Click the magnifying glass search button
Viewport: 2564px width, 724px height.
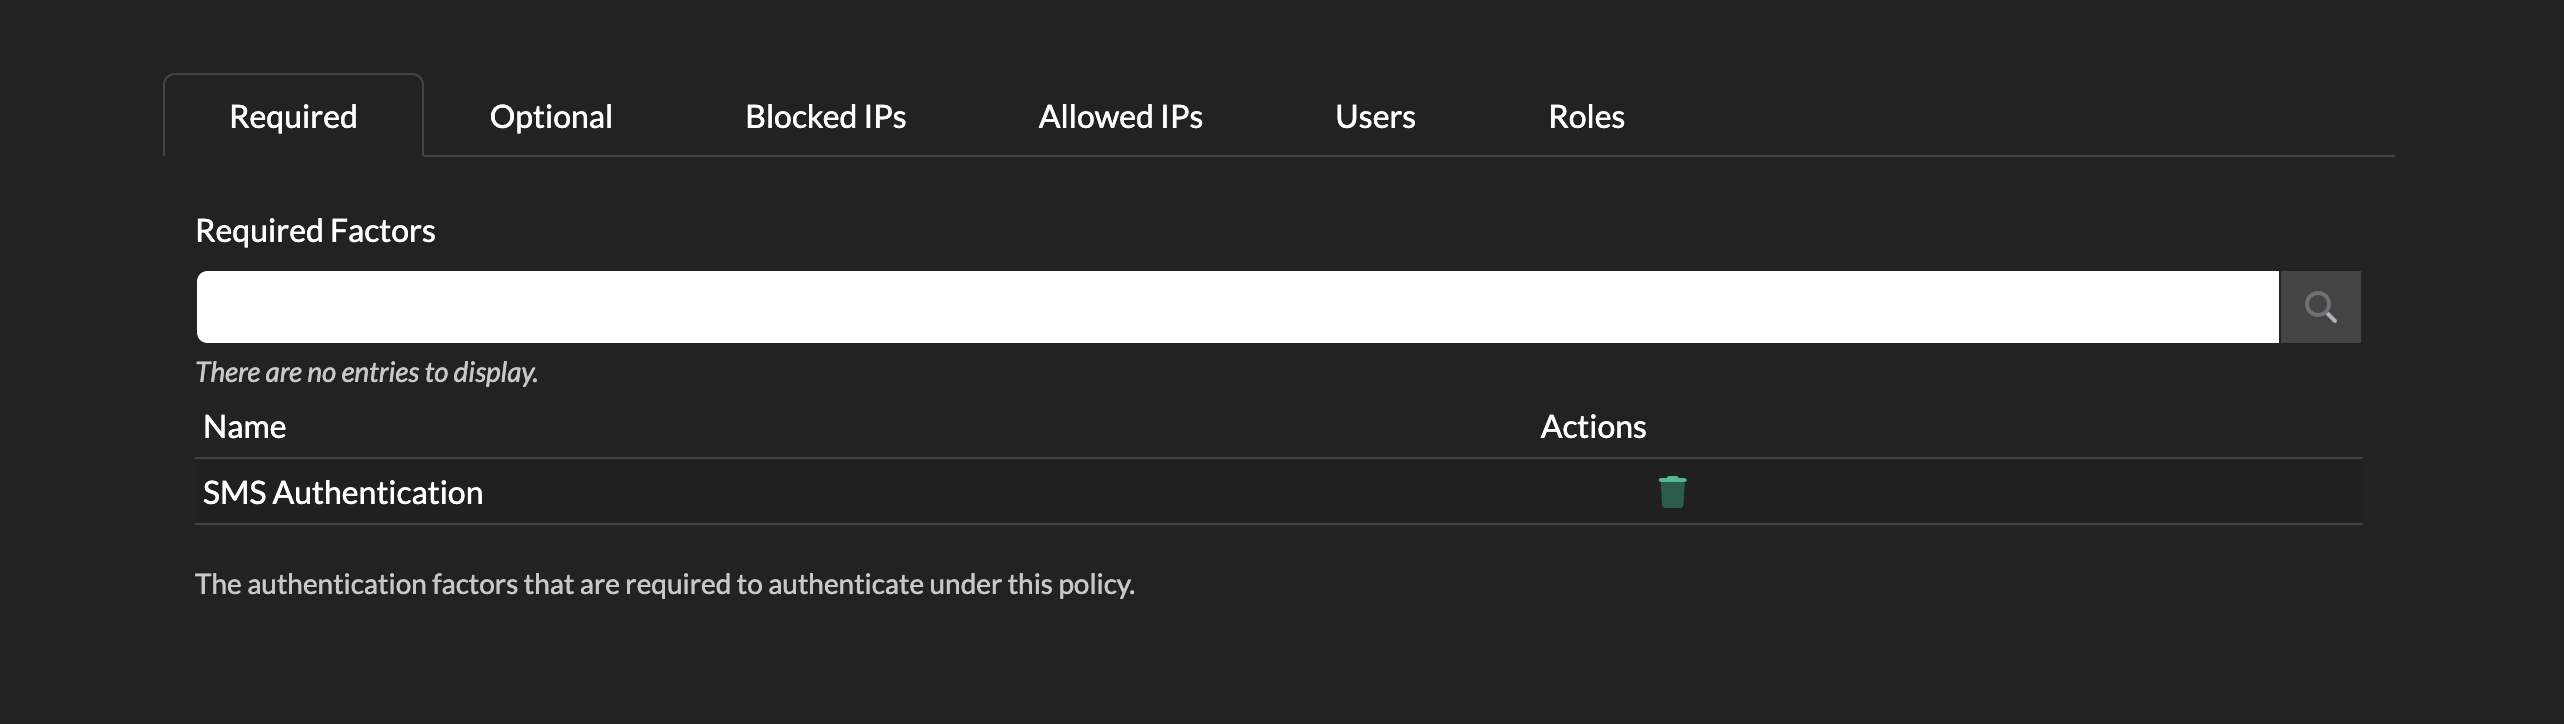point(2320,307)
